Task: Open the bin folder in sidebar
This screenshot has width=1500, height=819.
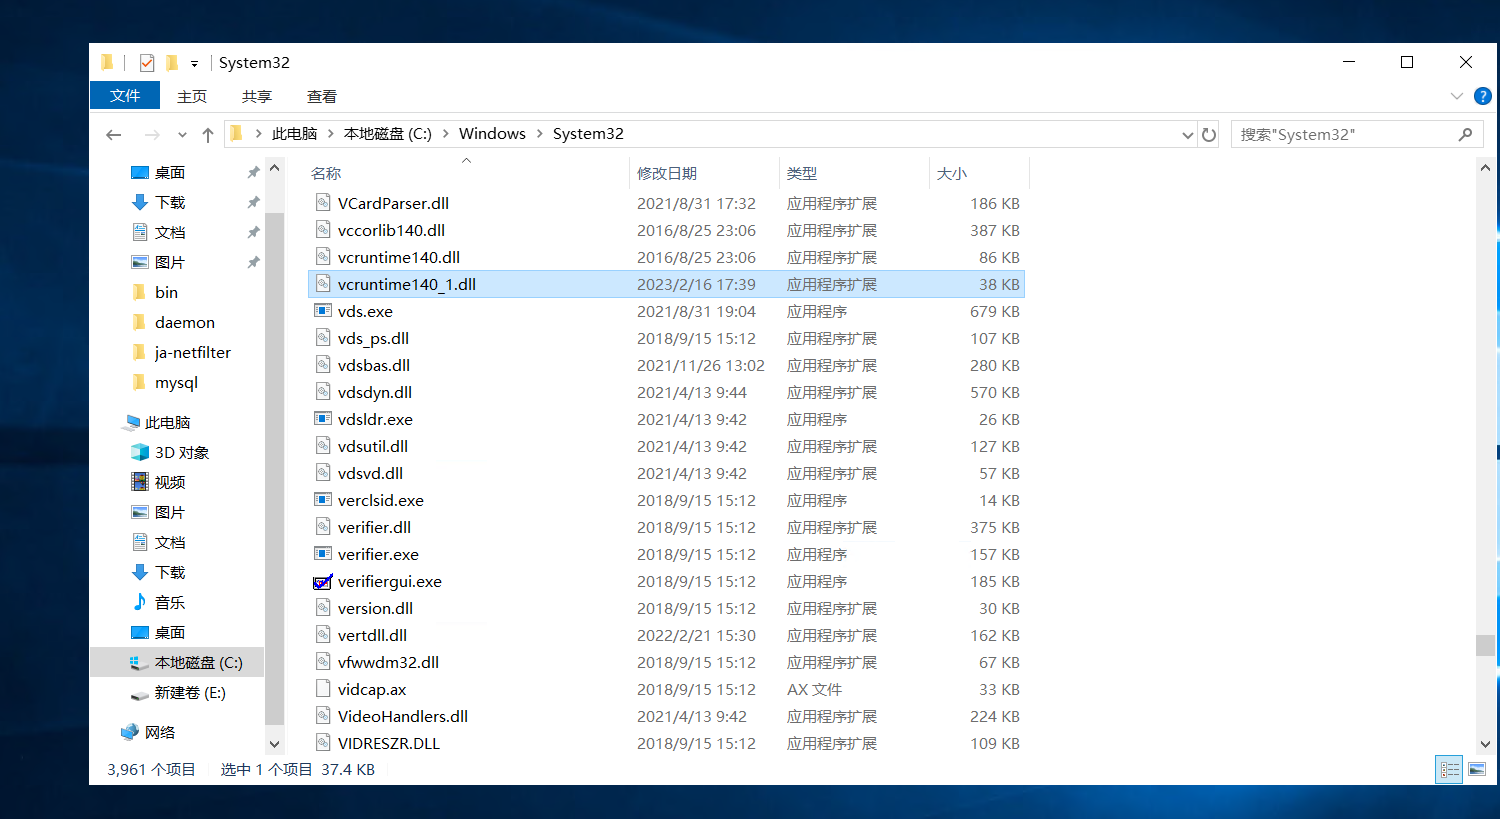Action: coord(166,293)
